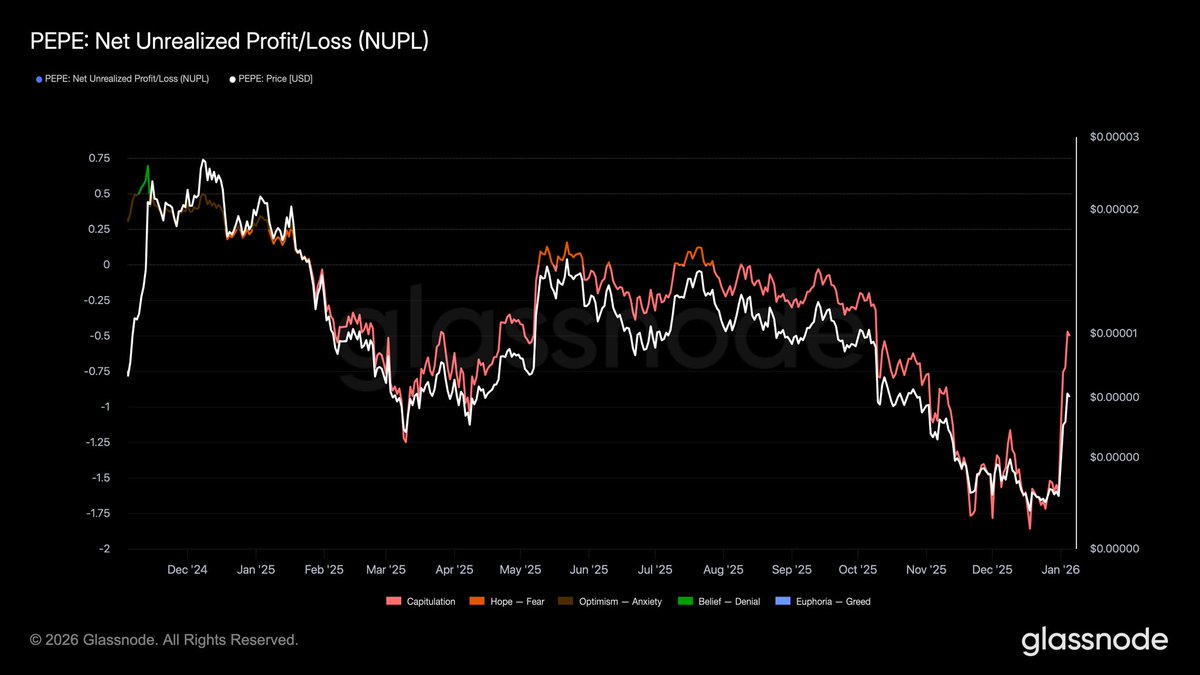Click the -1.25 left axis label
The image size is (1200, 675).
pos(97,442)
